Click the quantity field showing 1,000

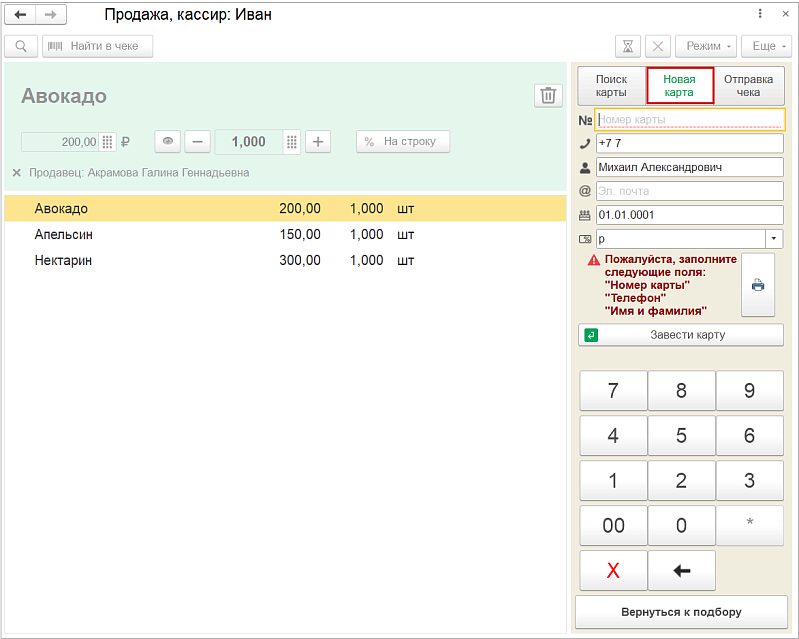tap(249, 142)
